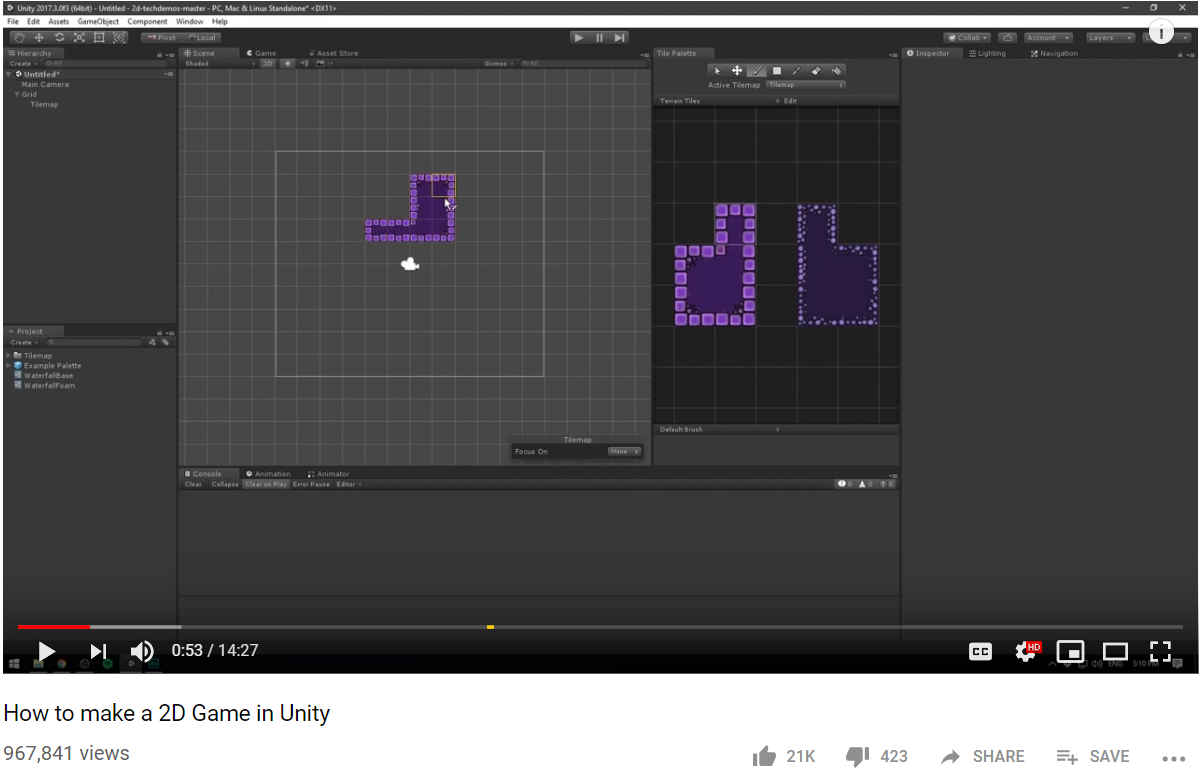Click the Unity editor Step button
Viewport: 1202px width, 777px height.
[x=620, y=38]
